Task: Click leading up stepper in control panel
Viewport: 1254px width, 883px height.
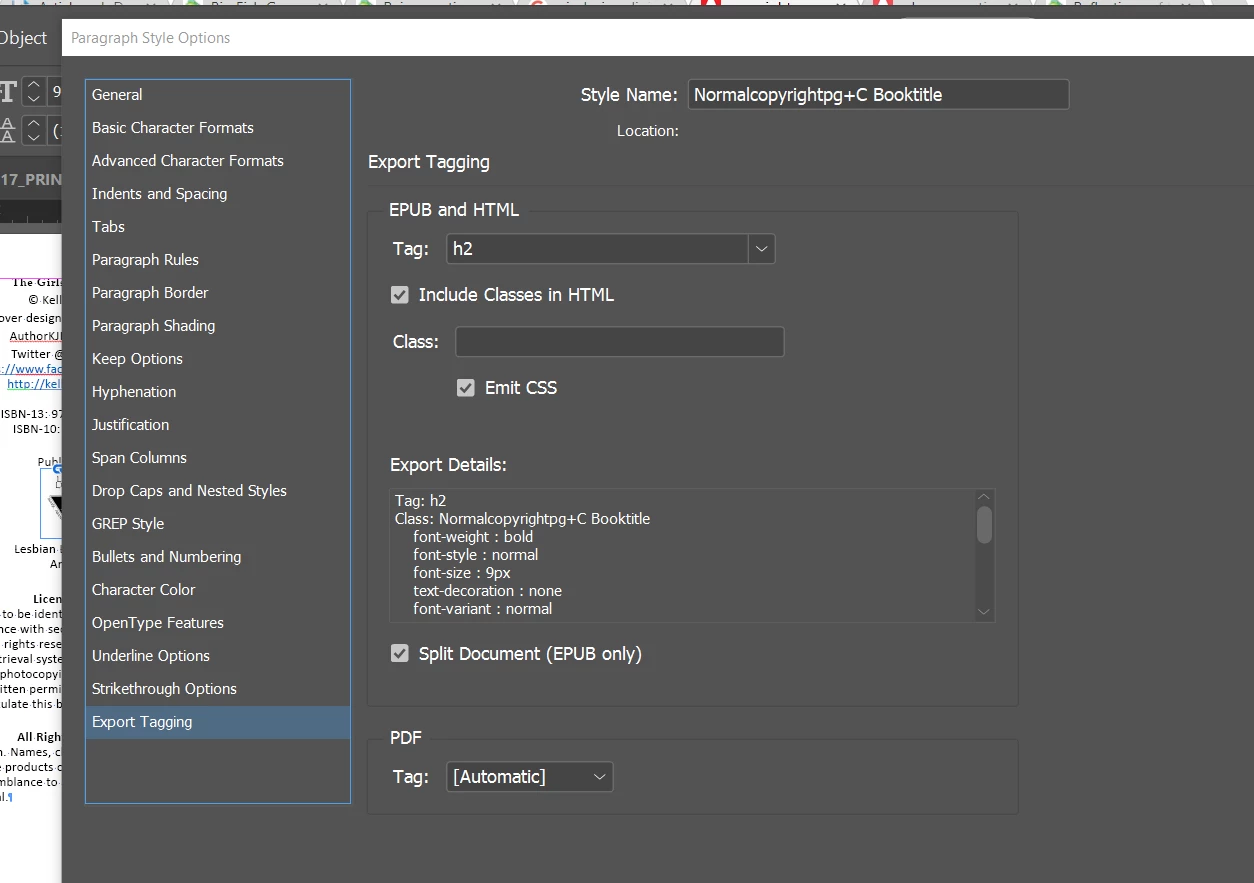Action: point(33,124)
